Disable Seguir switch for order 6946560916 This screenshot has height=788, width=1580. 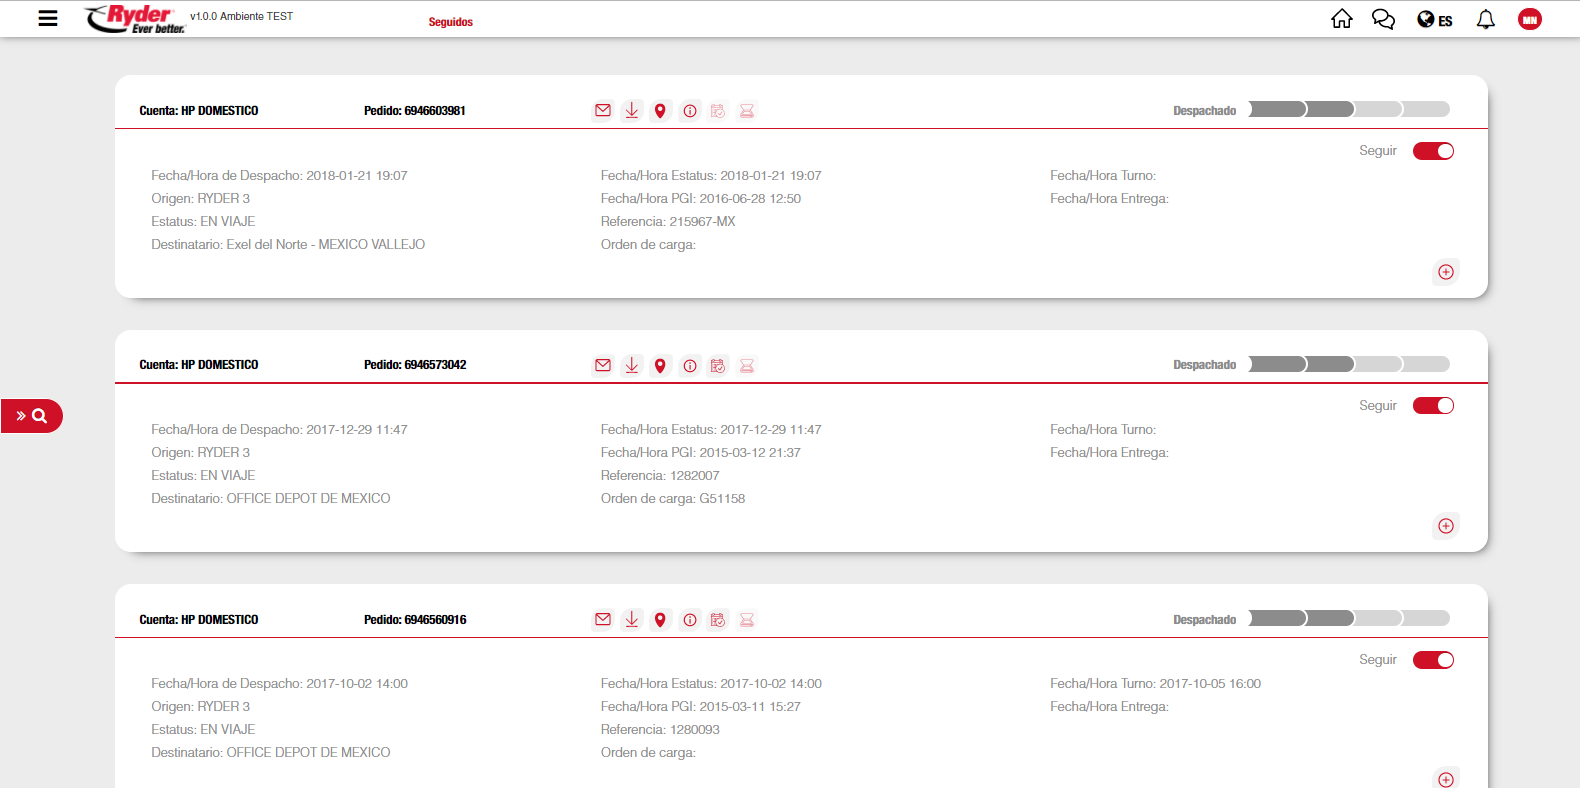pos(1433,660)
